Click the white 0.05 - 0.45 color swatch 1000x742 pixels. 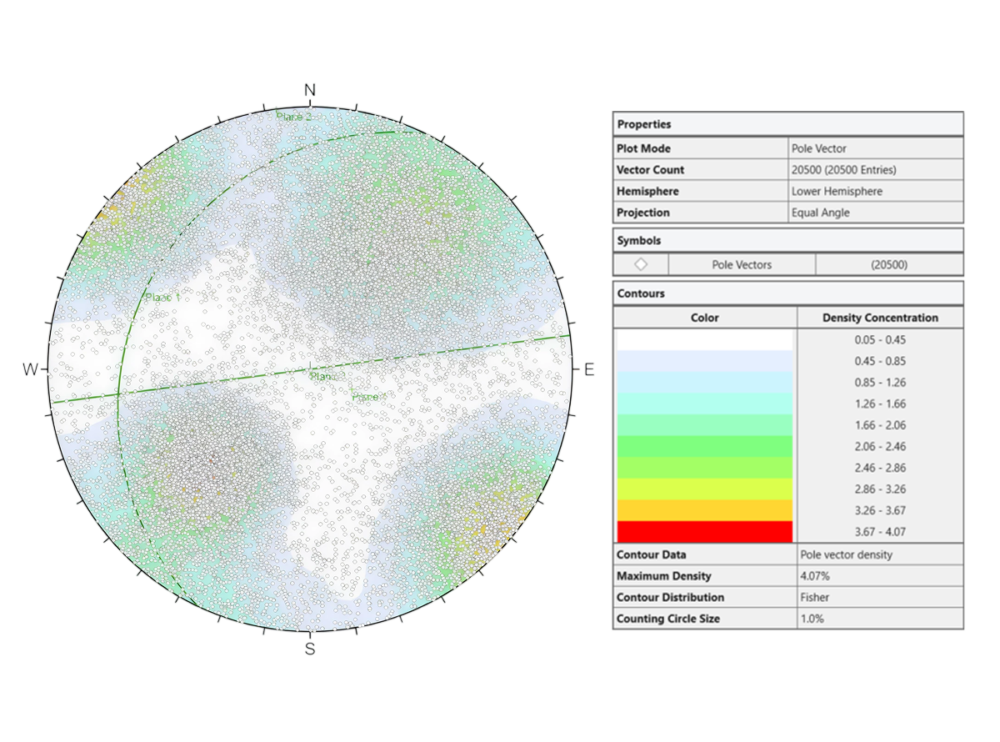pyautogui.click(x=704, y=341)
